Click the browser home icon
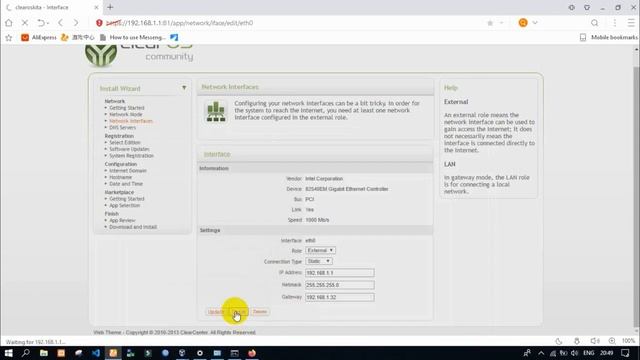The image size is (640, 360). point(9,23)
